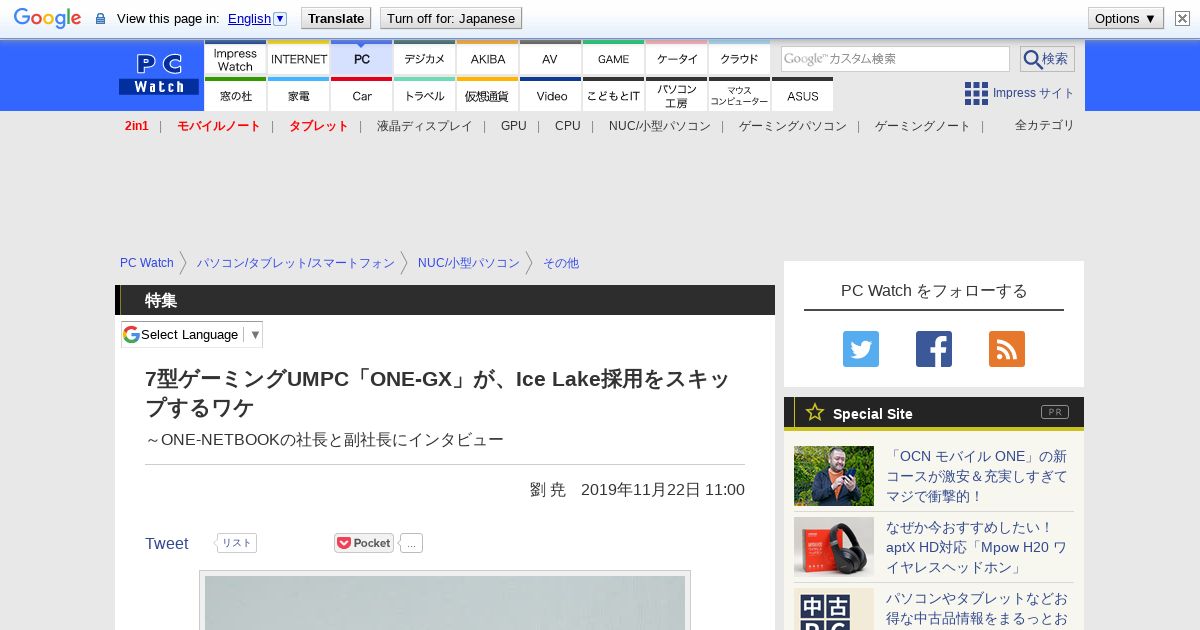Open the GAME tab
Image resolution: width=1200 pixels, height=630 pixels.
pos(613,59)
